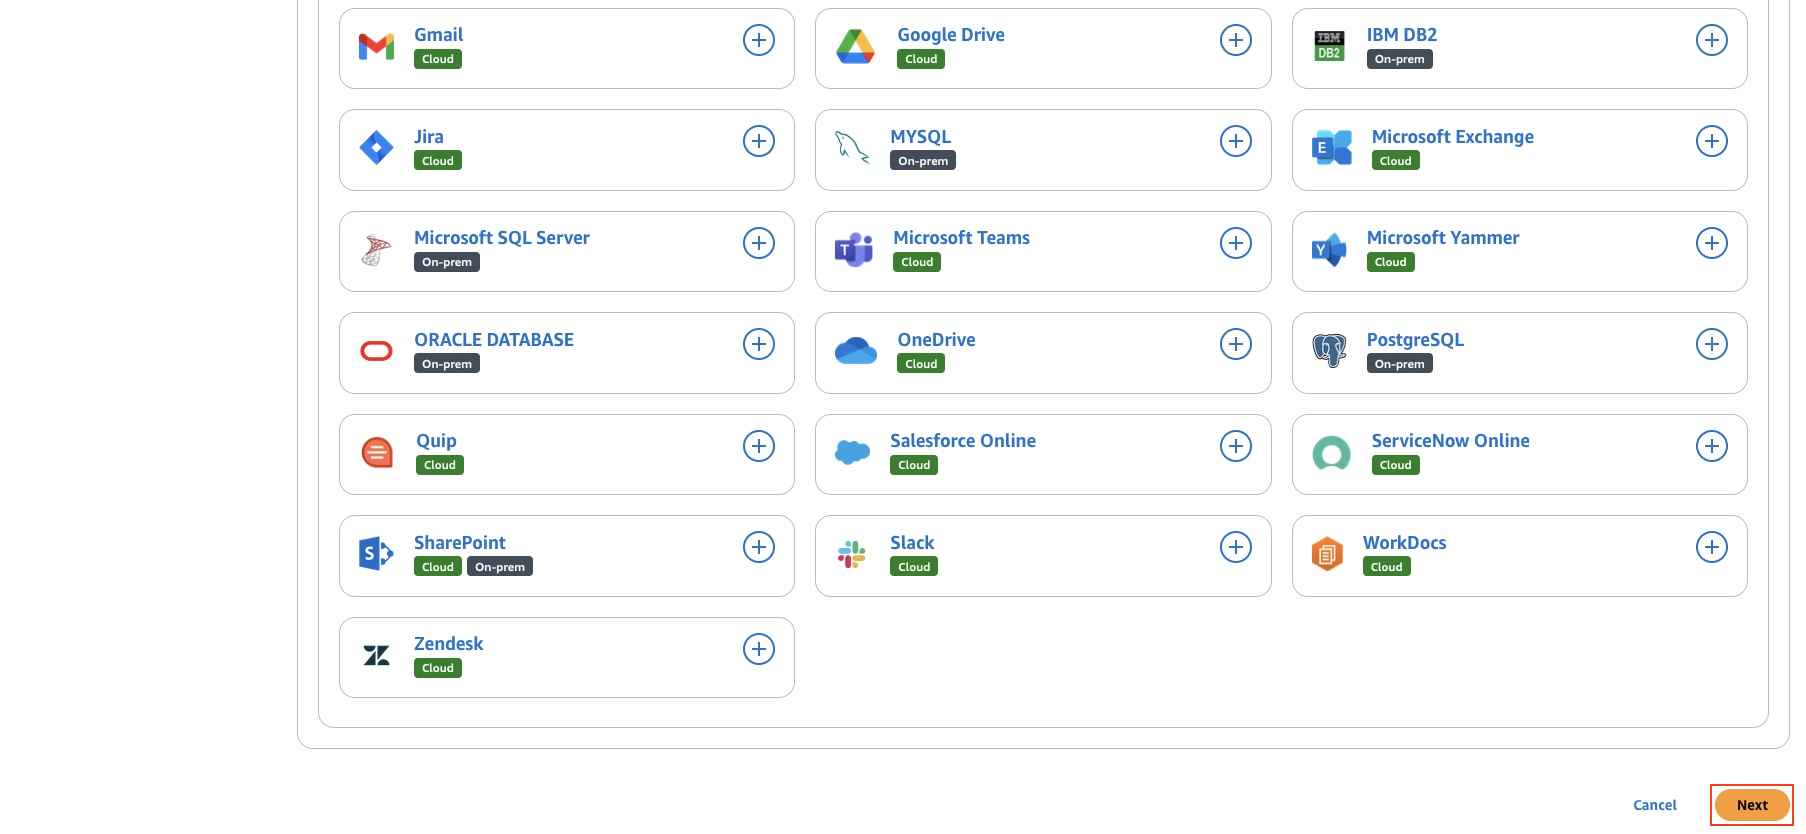Click the Microsoft Yammer logo
The image size is (1806, 834).
click(1329, 250)
